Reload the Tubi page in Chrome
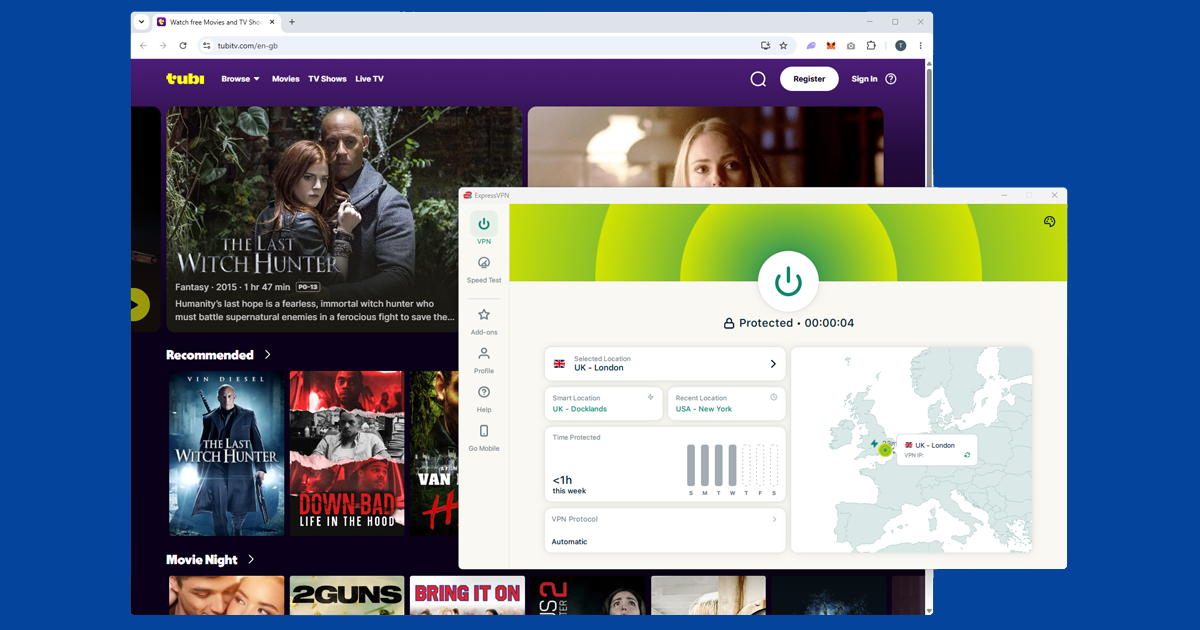 [183, 46]
